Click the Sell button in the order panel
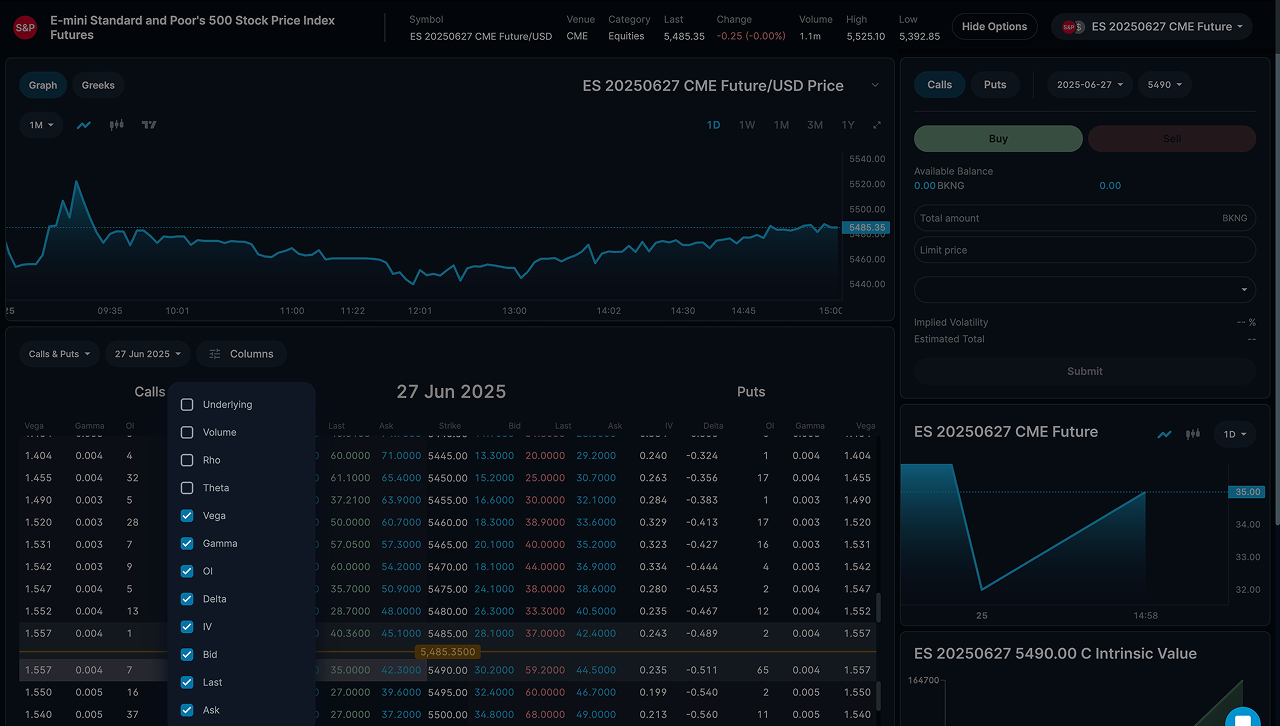The width and height of the screenshot is (1280, 726). [1171, 138]
